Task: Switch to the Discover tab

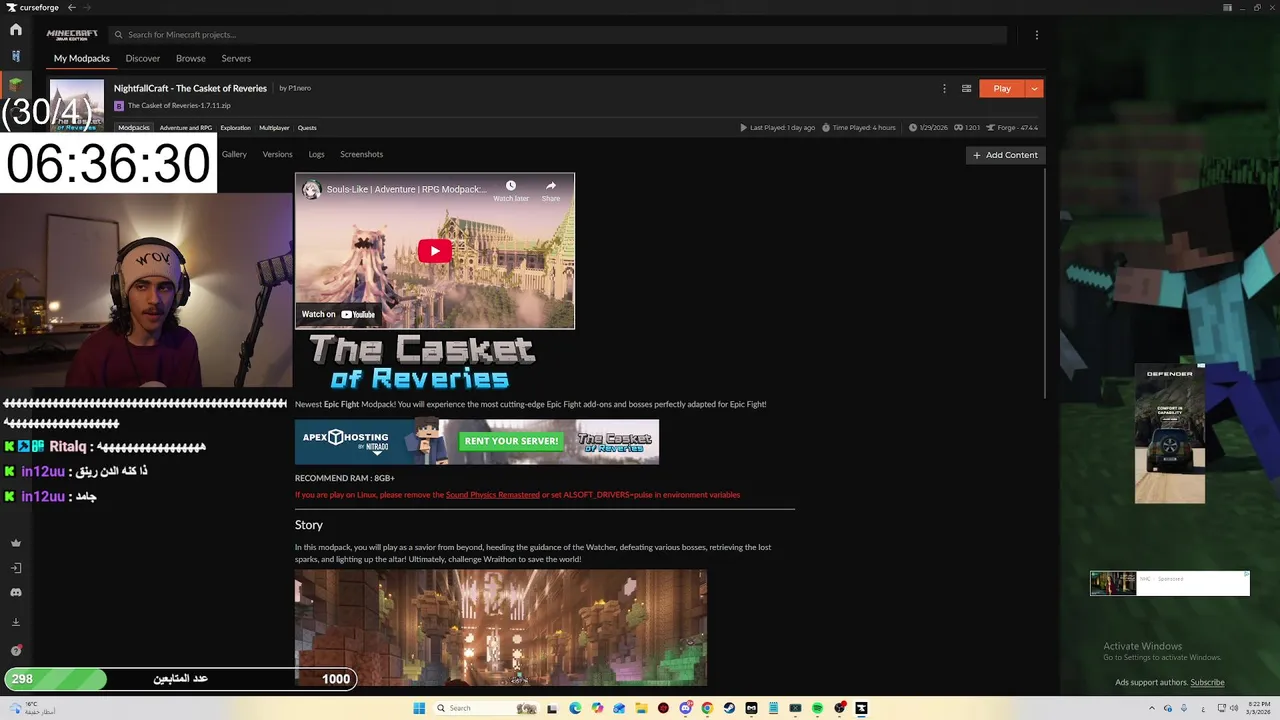Action: pos(142,58)
